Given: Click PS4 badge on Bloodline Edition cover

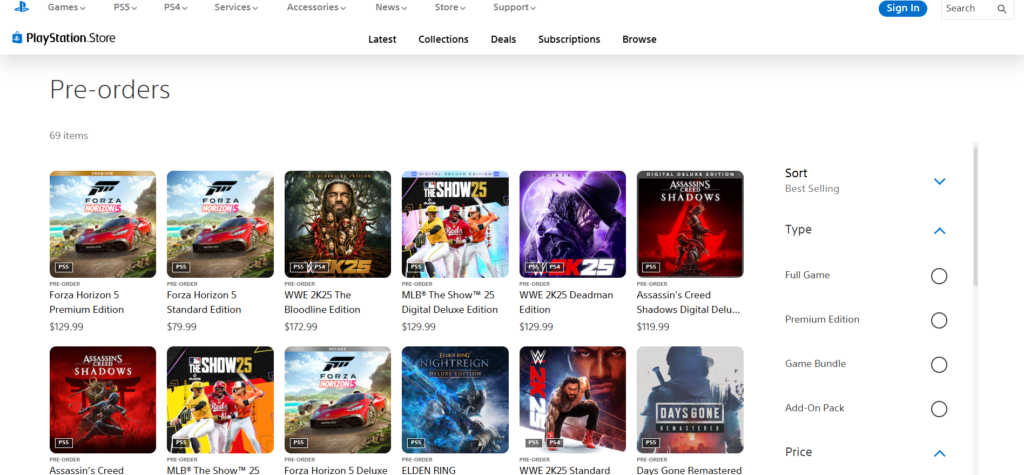Looking at the screenshot, I should click(319, 267).
